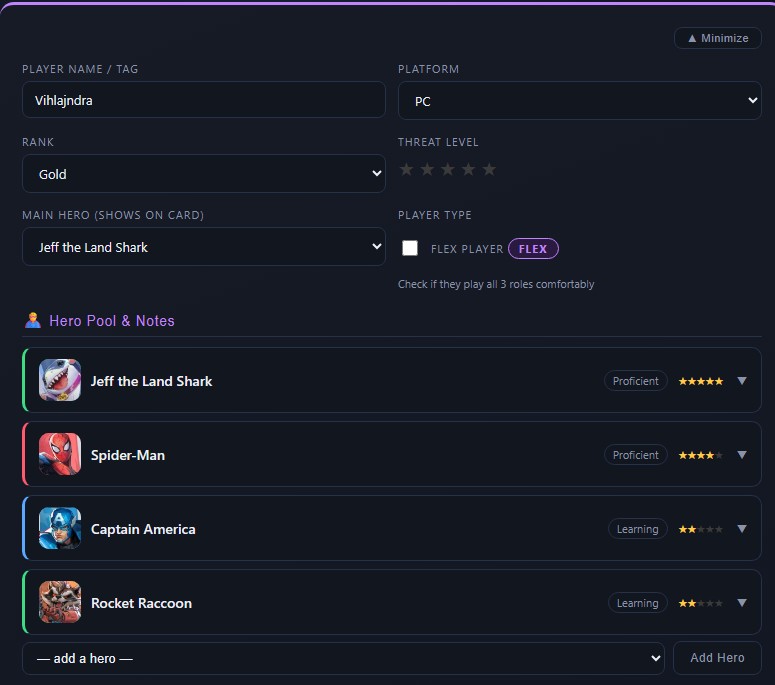Click the Hero Pool & Notes heading

pyautogui.click(x=112, y=321)
